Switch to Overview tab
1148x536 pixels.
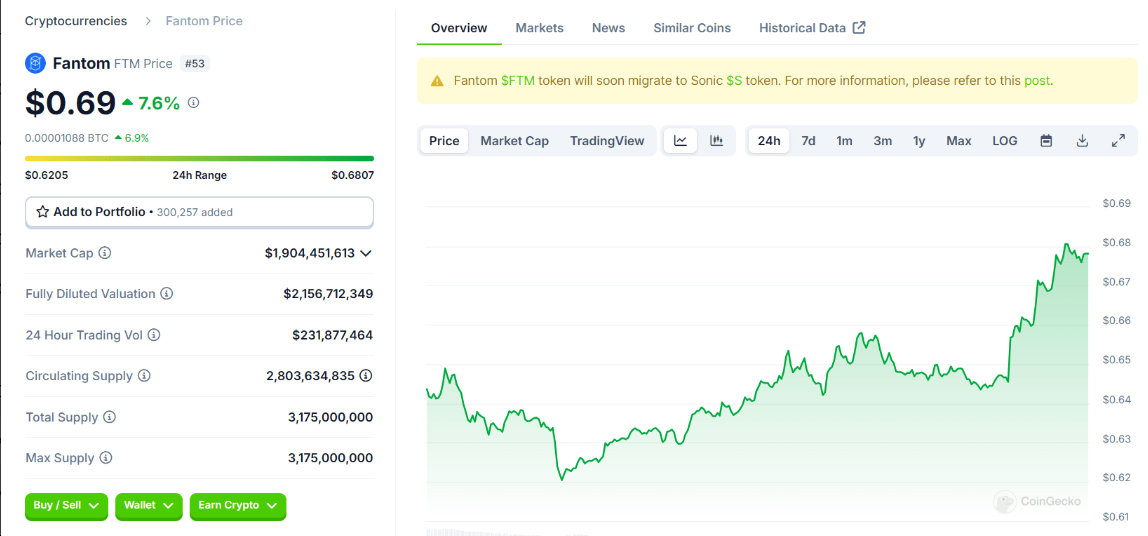coord(459,28)
